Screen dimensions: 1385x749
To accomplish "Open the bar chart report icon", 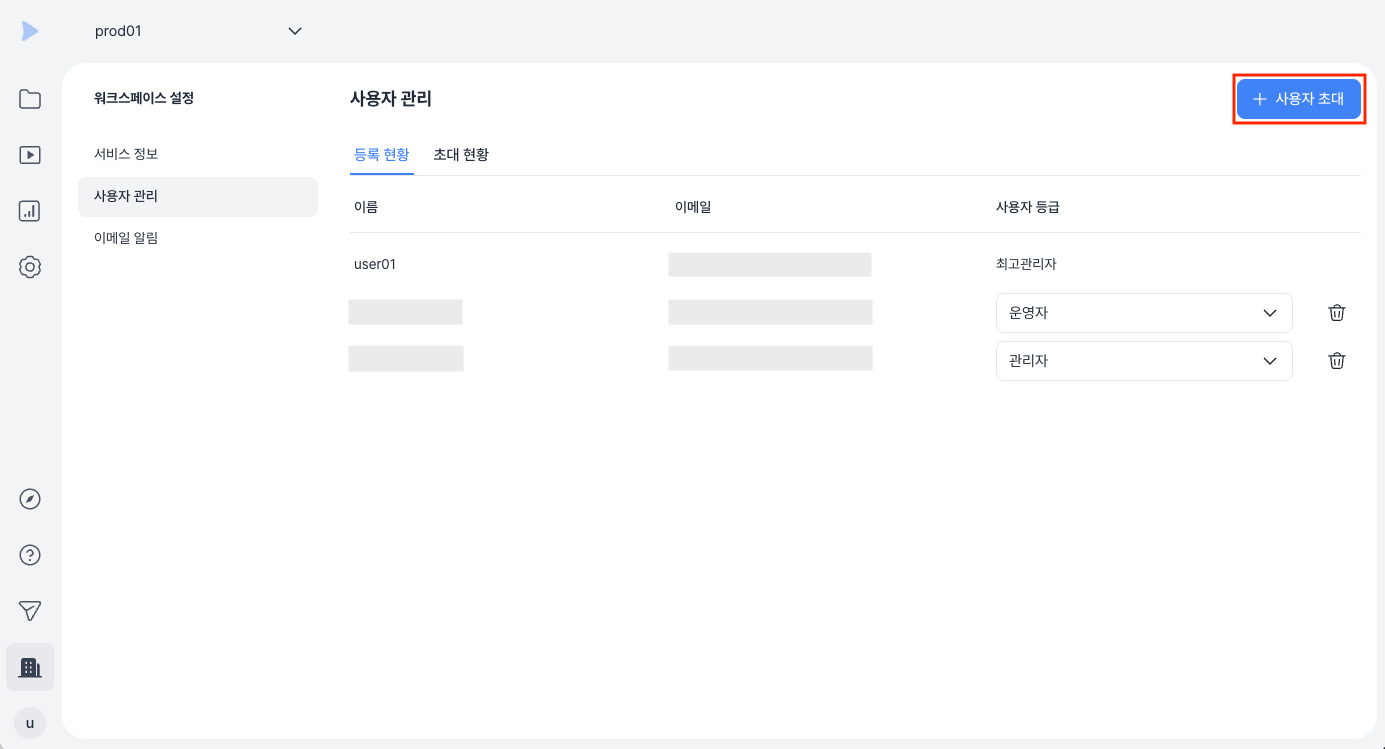I will (x=30, y=211).
